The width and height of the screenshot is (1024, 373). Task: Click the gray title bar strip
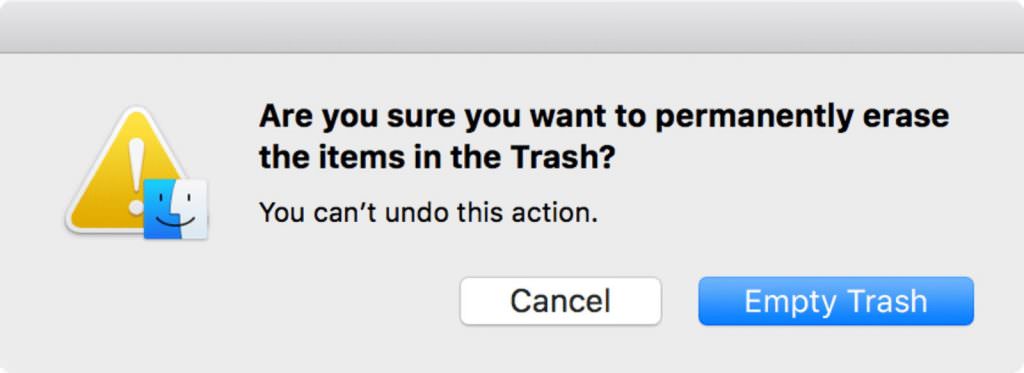click(x=512, y=26)
